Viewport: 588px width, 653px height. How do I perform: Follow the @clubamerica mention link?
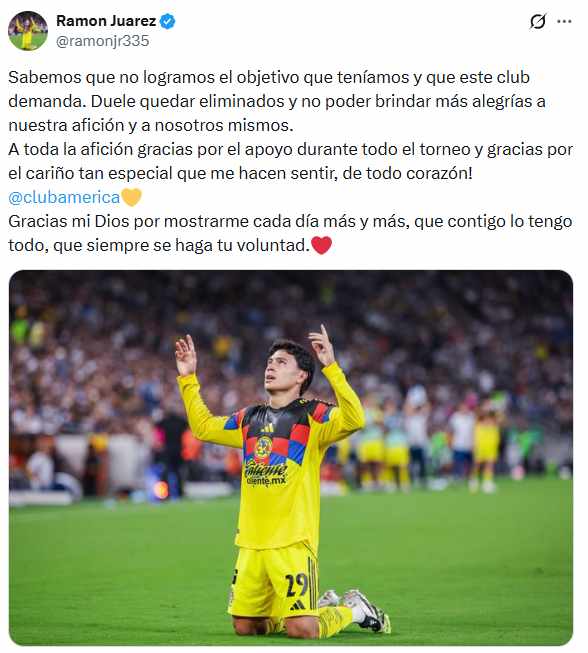tap(64, 197)
